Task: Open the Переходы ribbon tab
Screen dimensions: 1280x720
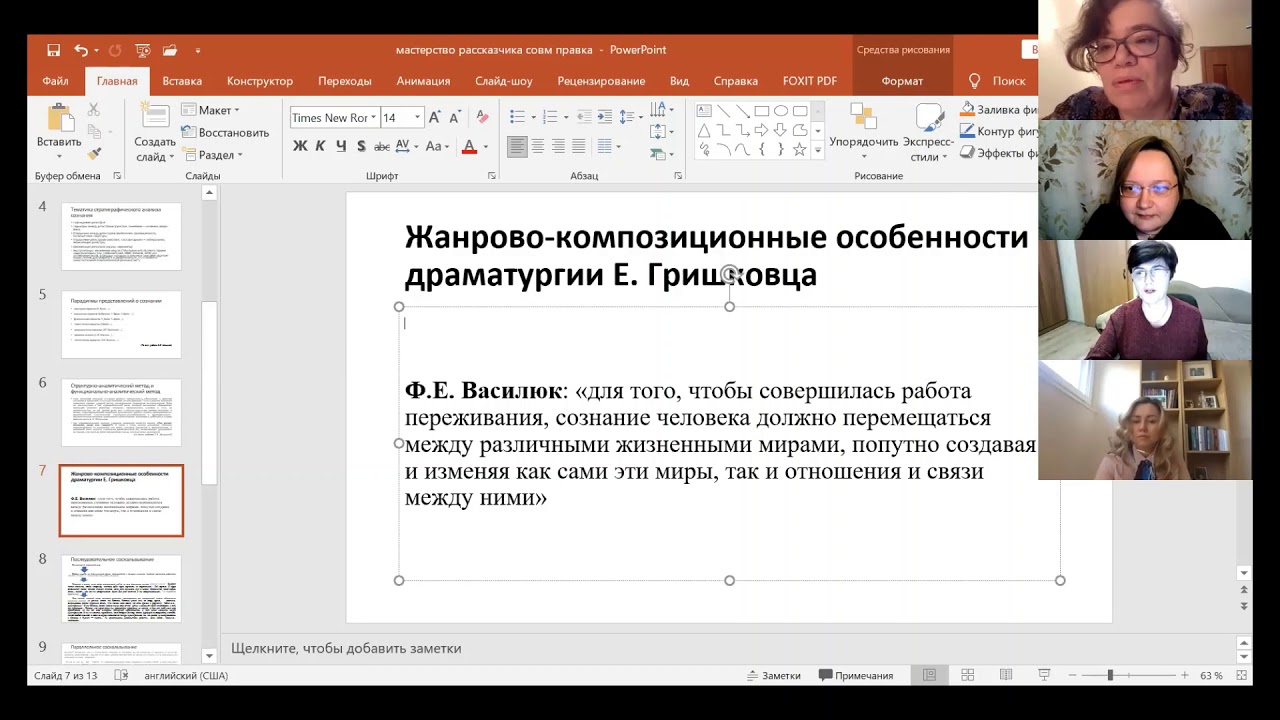Action: [345, 81]
